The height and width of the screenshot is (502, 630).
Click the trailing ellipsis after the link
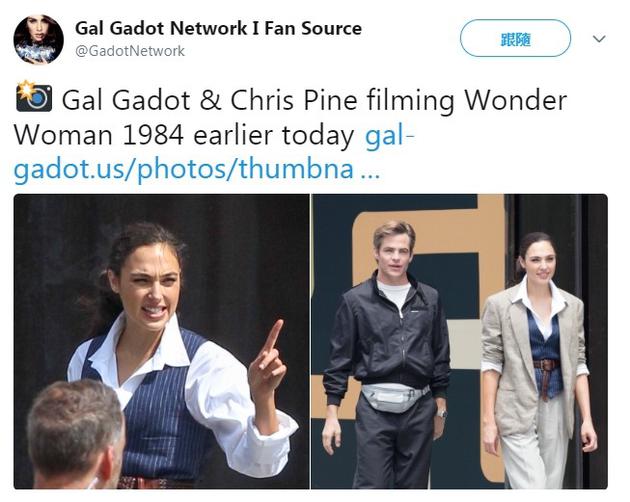pyautogui.click(x=370, y=174)
